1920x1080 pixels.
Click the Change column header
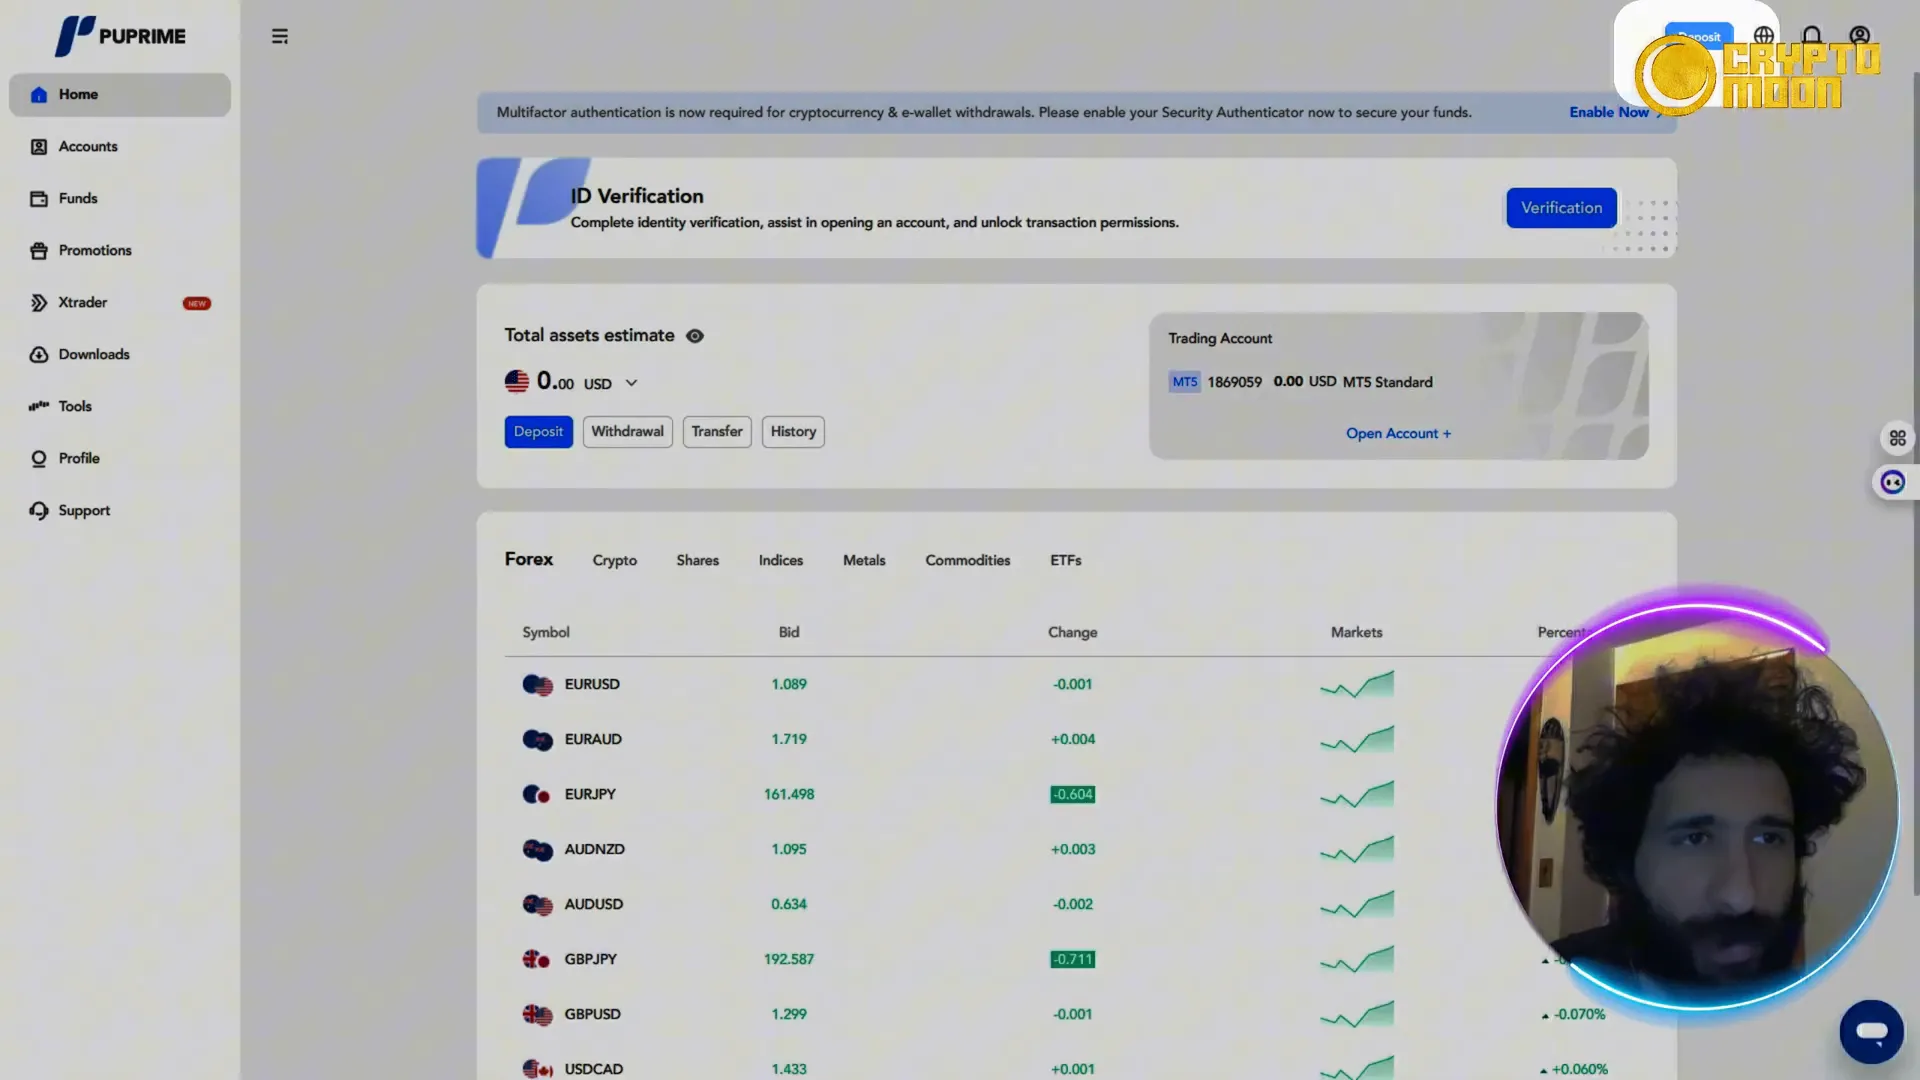1072,632
